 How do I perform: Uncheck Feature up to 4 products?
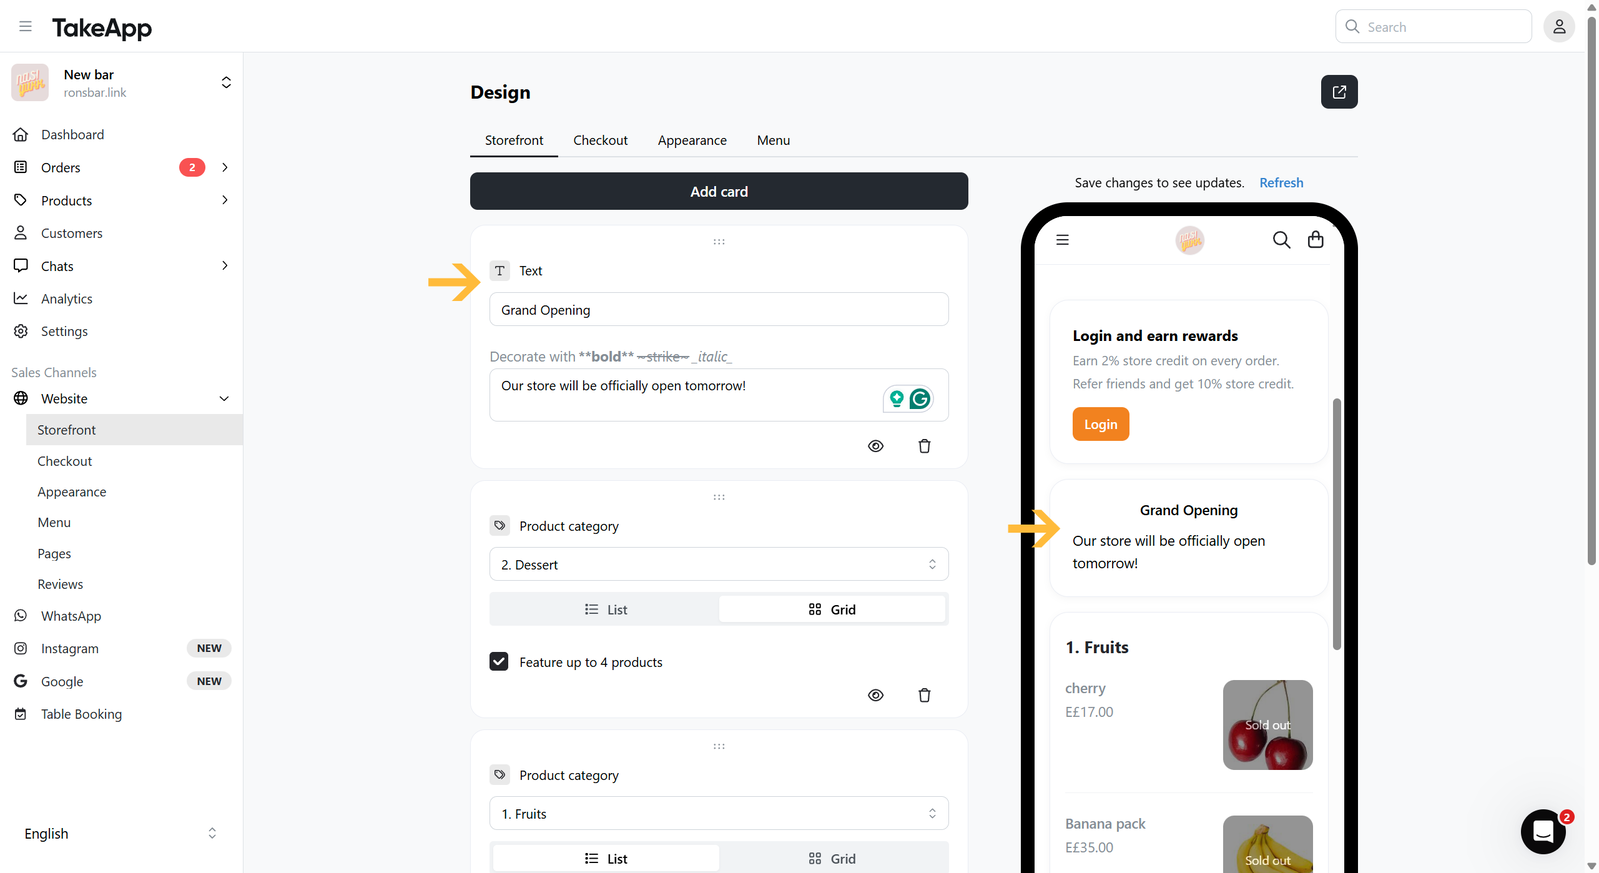(x=499, y=662)
